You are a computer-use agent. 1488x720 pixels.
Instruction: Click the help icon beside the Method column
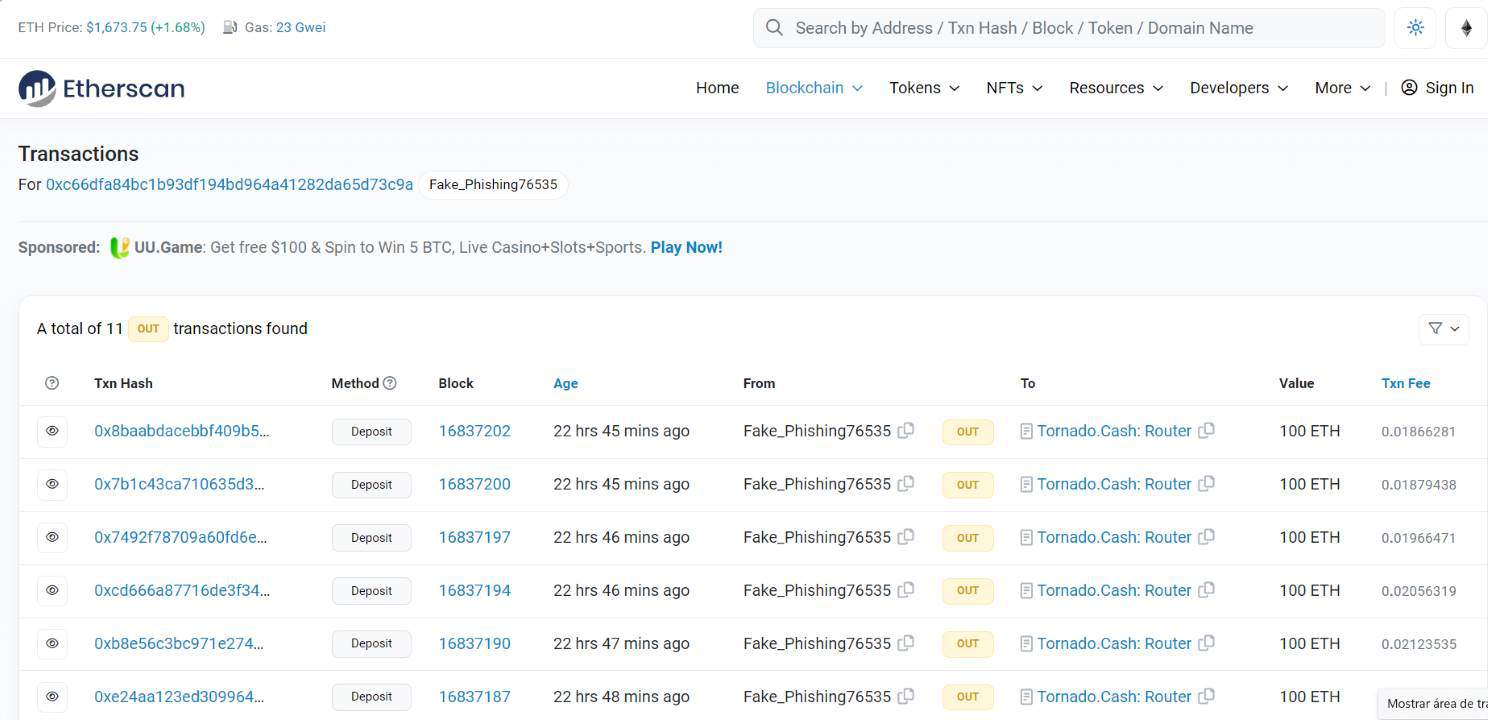(x=390, y=383)
